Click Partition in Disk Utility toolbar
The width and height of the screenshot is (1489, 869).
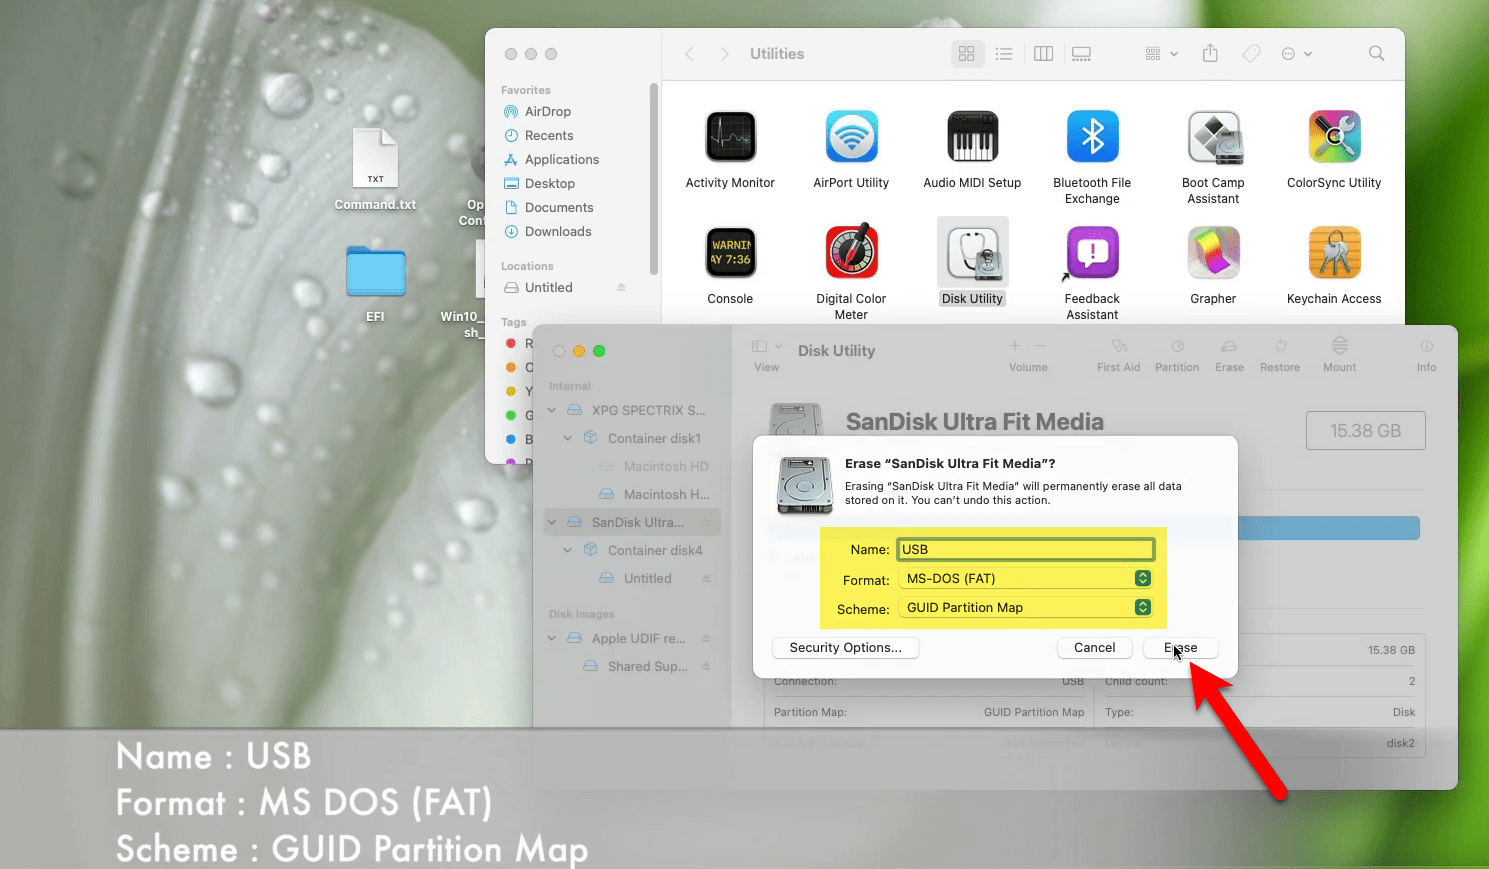coord(1177,354)
